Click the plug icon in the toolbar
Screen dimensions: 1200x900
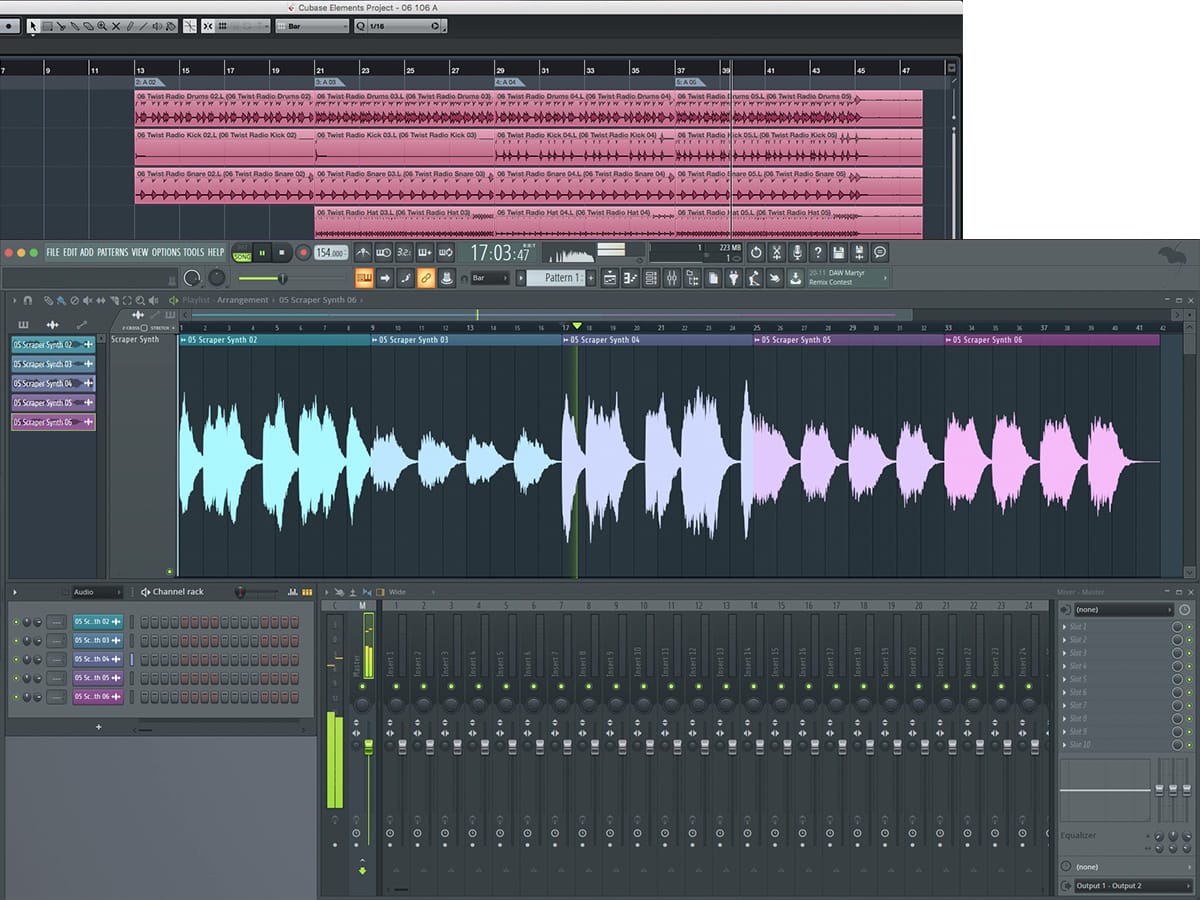click(x=732, y=278)
